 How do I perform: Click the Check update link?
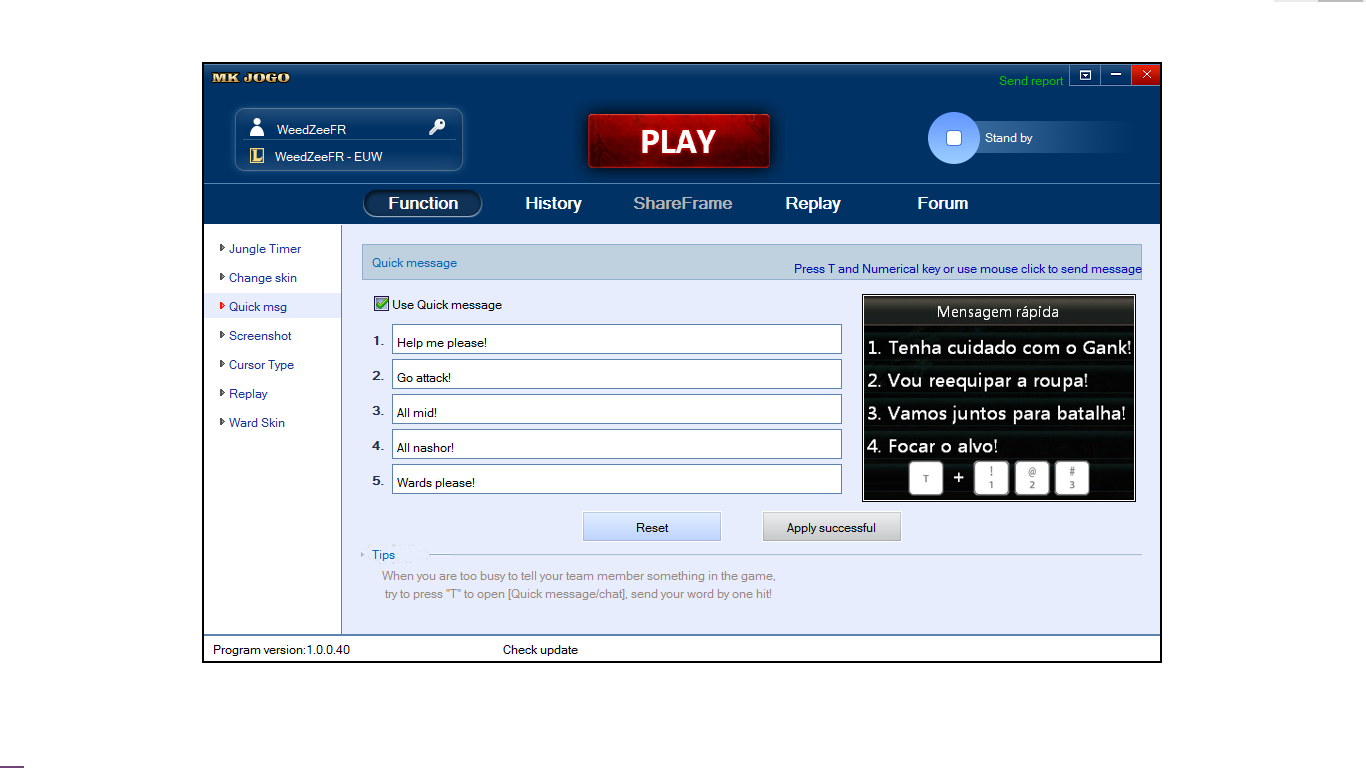tap(540, 650)
